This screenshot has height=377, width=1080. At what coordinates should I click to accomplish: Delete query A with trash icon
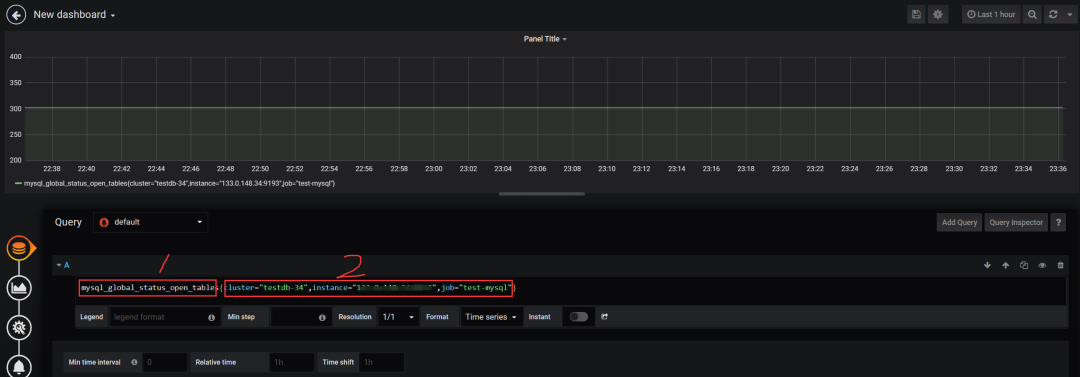pos(1060,265)
